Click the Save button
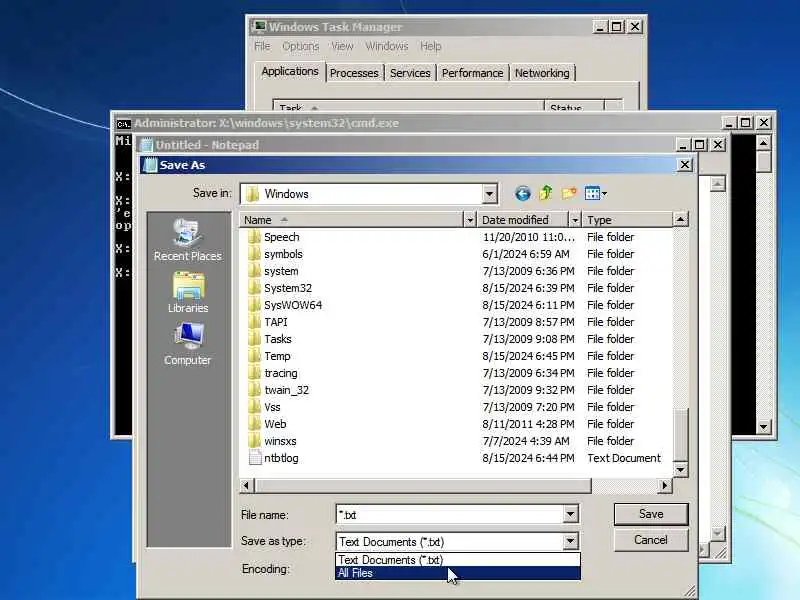The width and height of the screenshot is (800, 600). [651, 514]
